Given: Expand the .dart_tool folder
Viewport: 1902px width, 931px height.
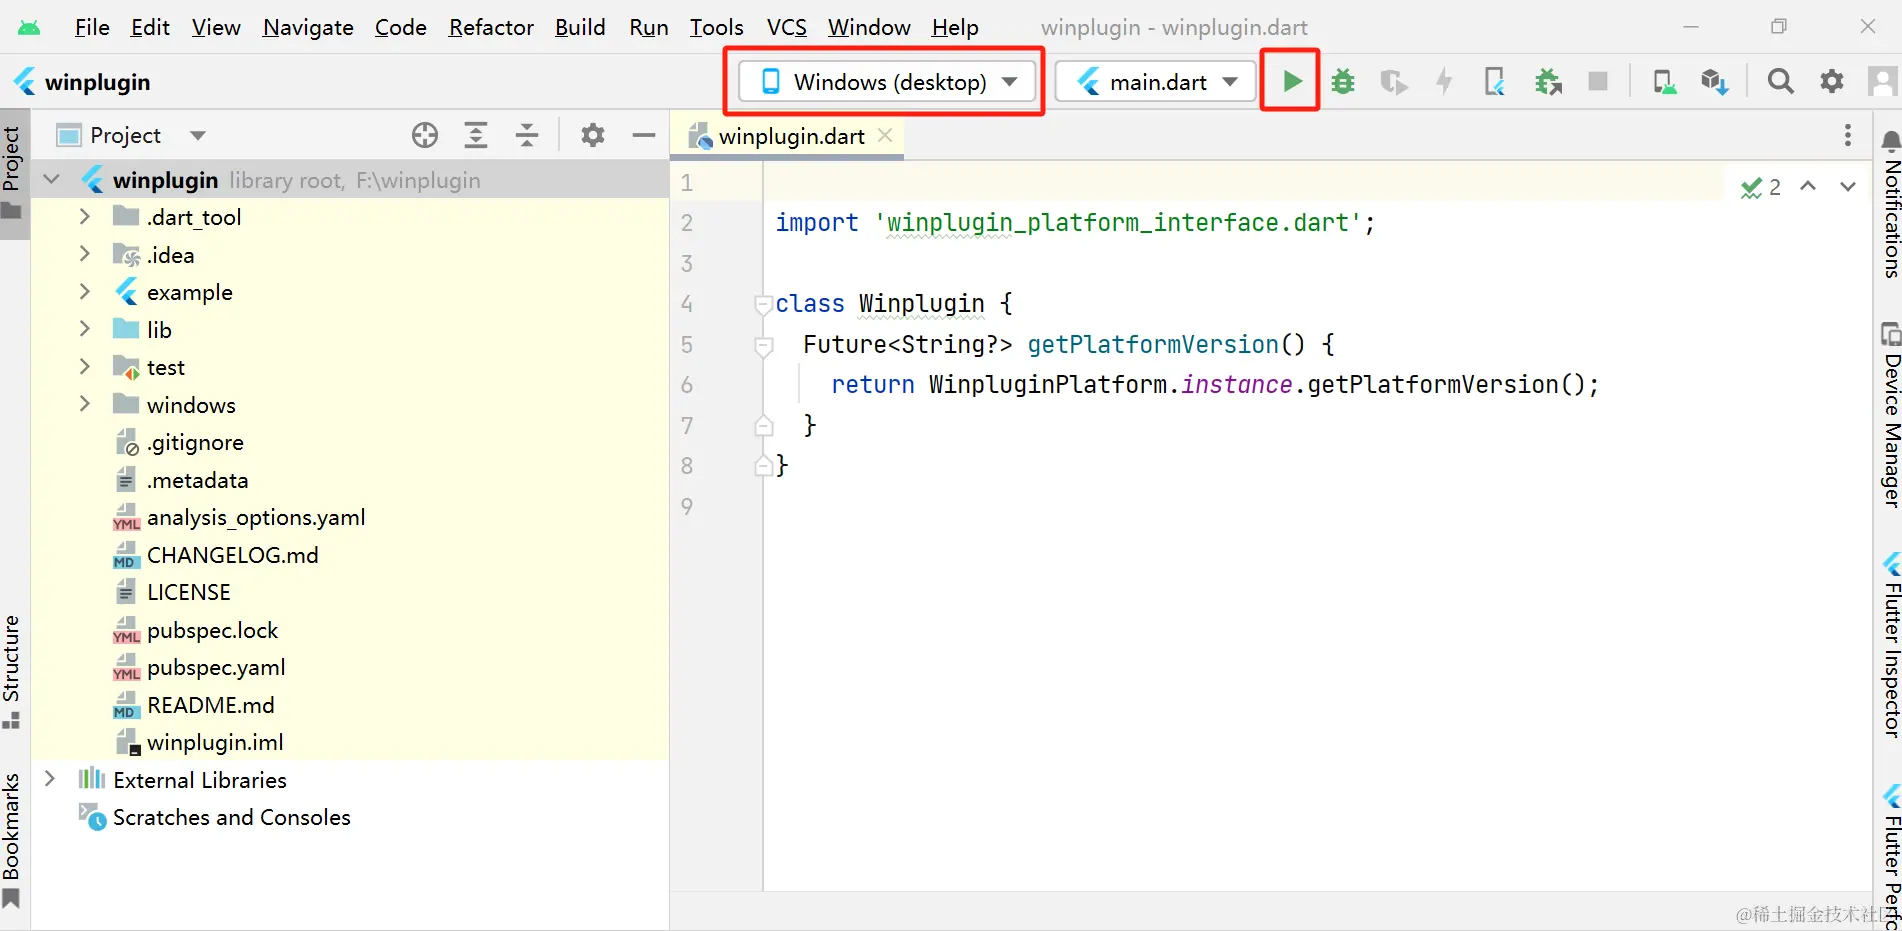Looking at the screenshot, I should pos(85,217).
